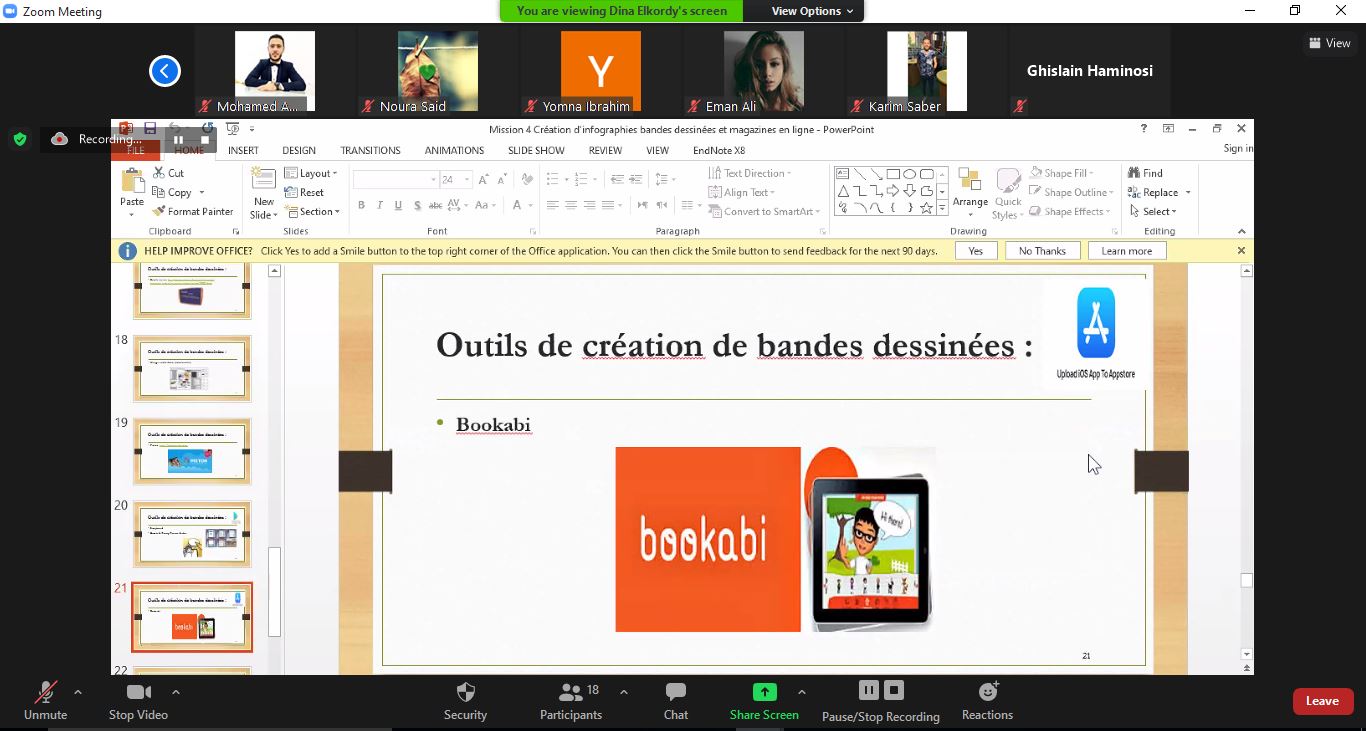The width and height of the screenshot is (1366, 731).
Task: Click the green Share Screen icon
Action: [764, 692]
